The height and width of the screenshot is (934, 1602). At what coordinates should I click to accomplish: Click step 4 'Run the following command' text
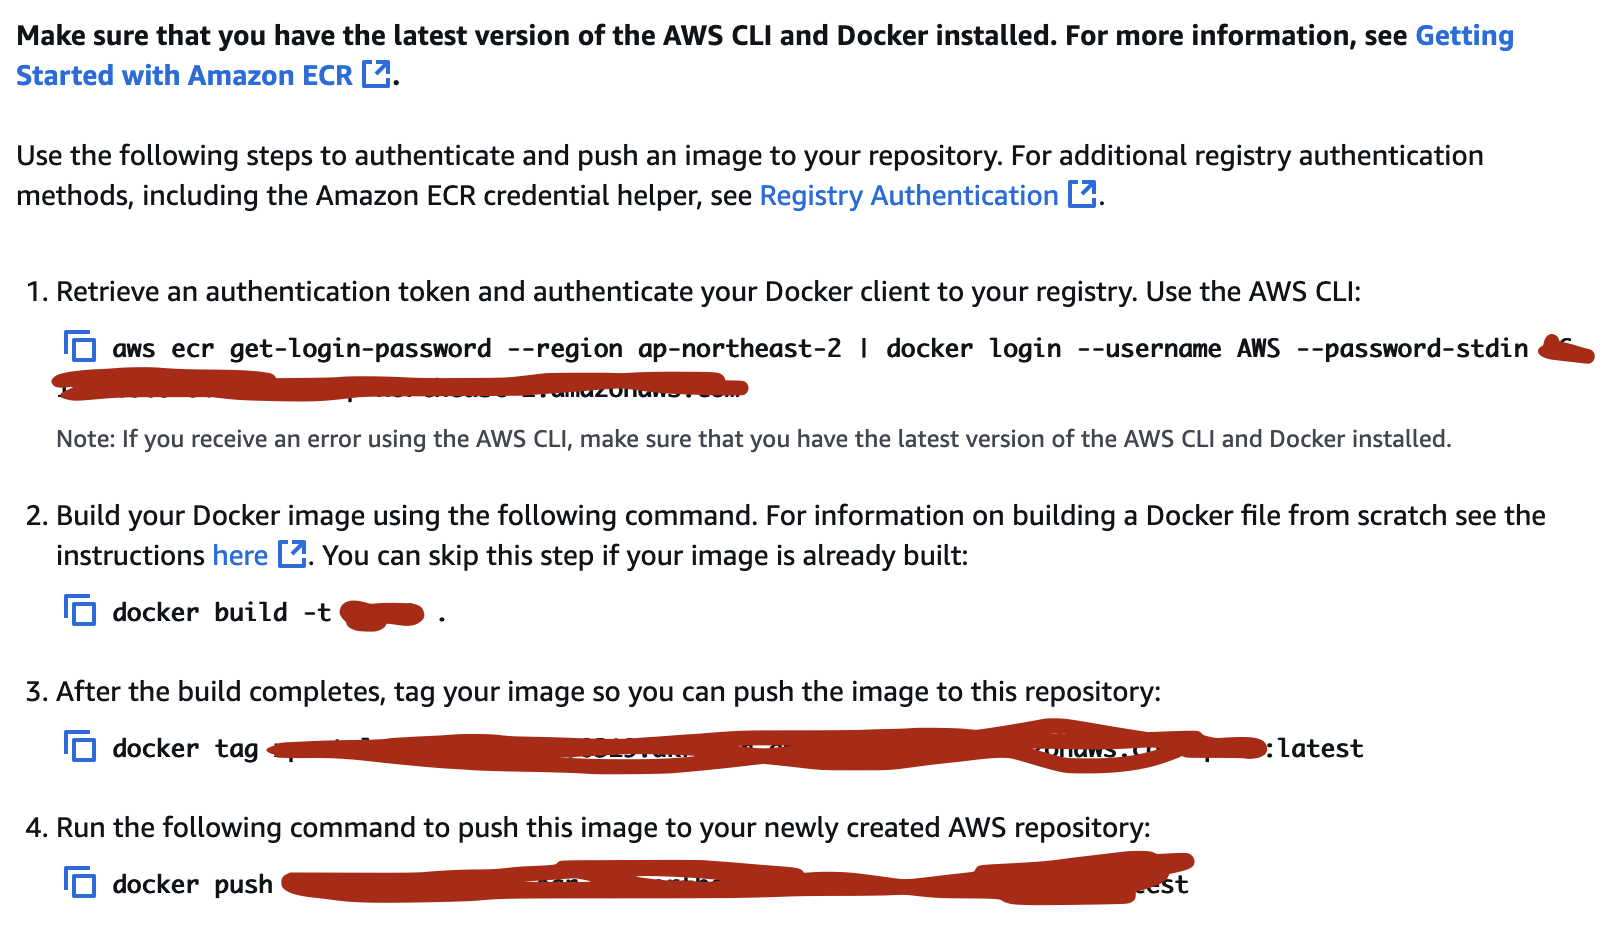(x=603, y=828)
